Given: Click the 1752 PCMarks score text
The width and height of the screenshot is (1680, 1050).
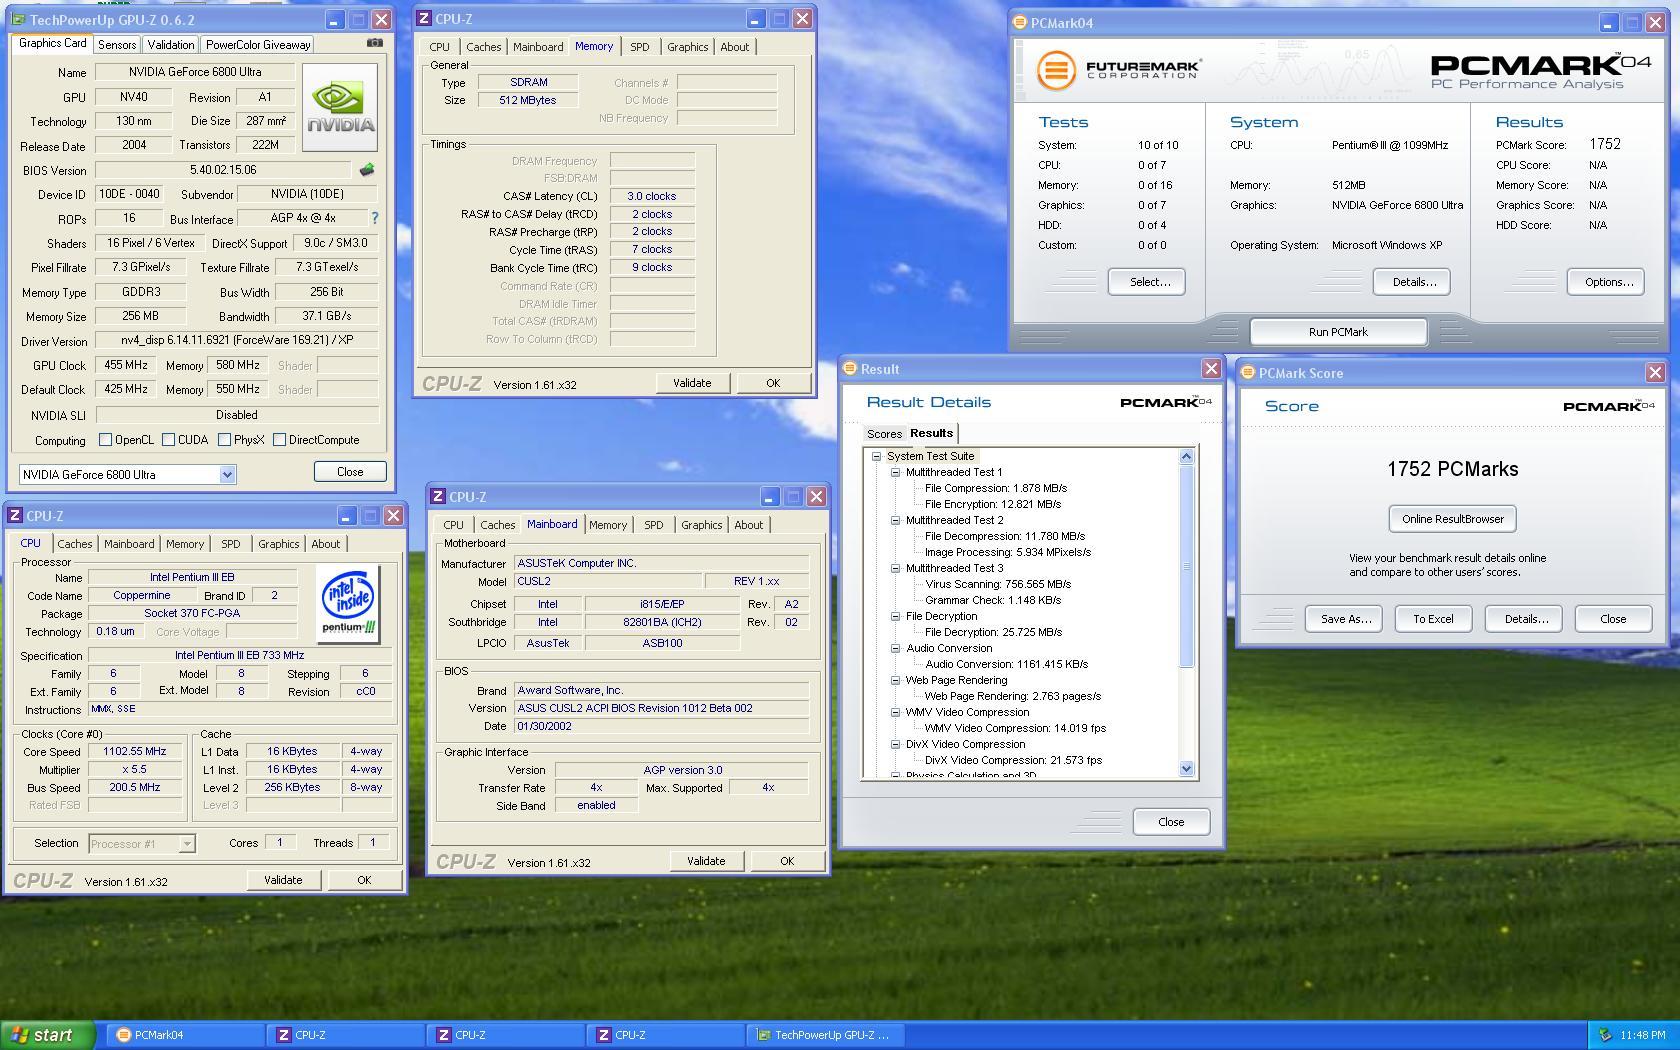Looking at the screenshot, I should 1452,470.
